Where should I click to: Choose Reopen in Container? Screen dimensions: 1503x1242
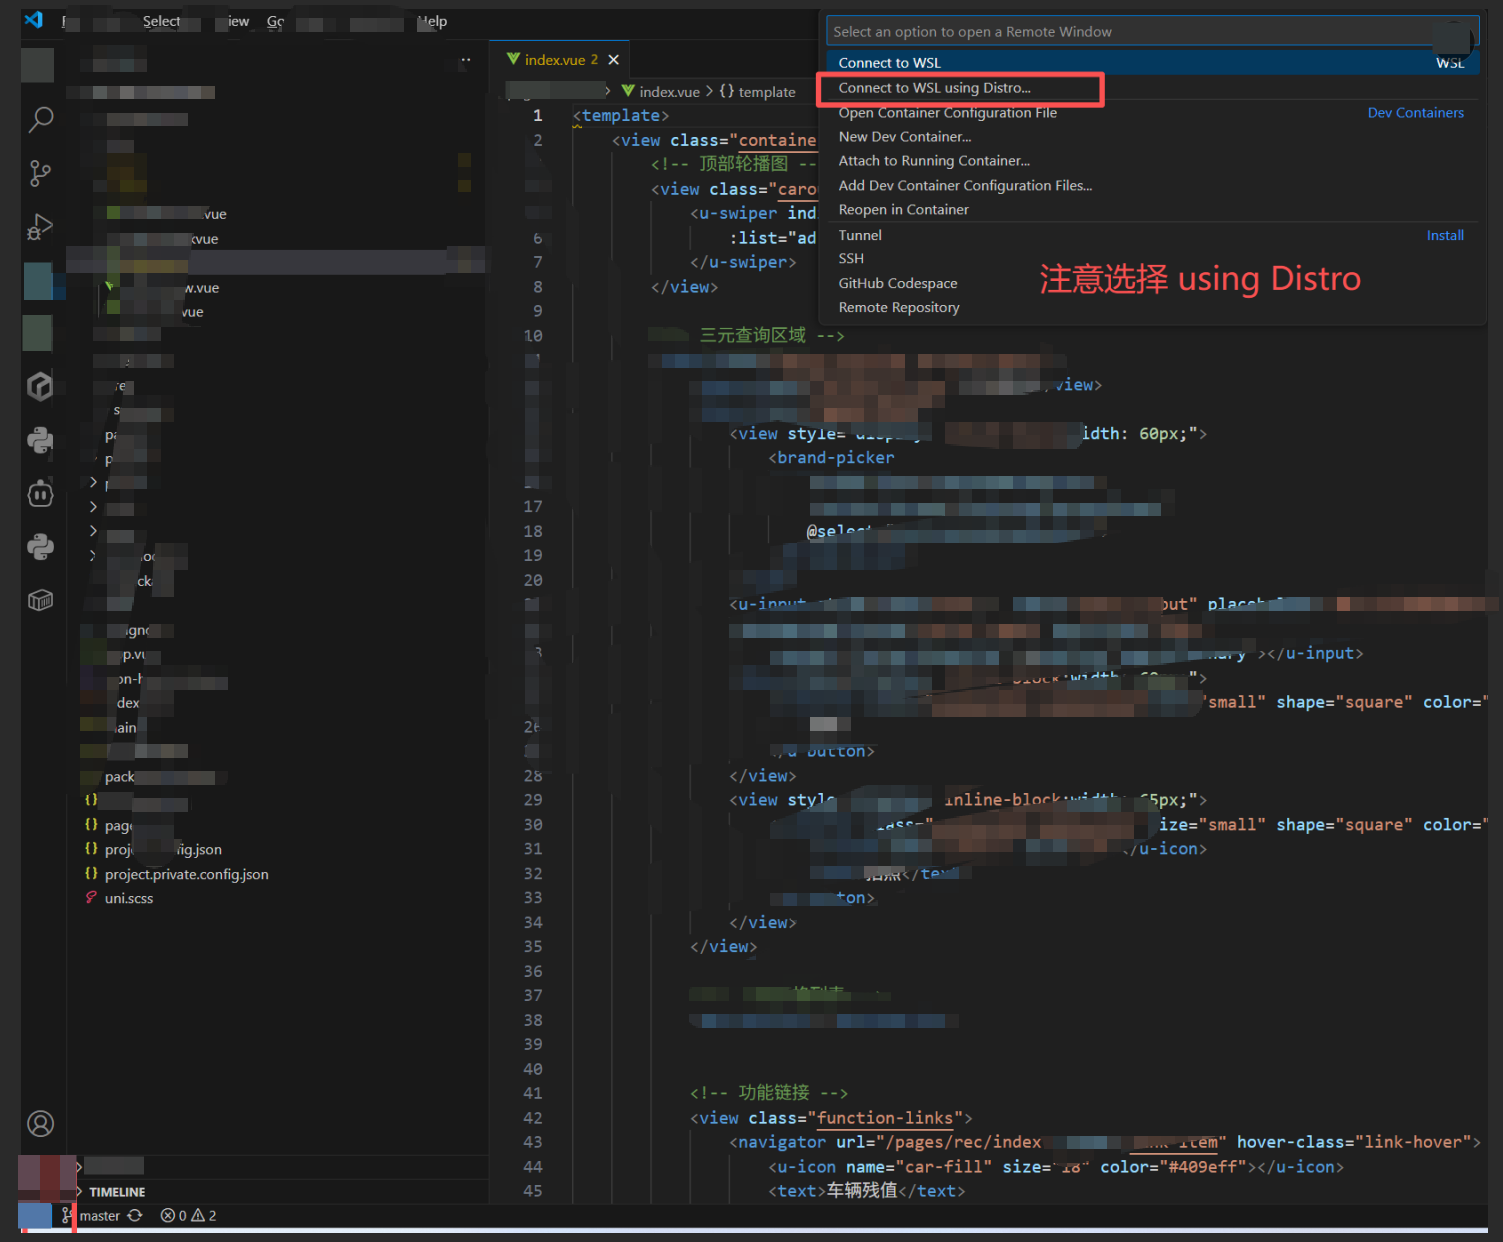[x=1150, y=210]
